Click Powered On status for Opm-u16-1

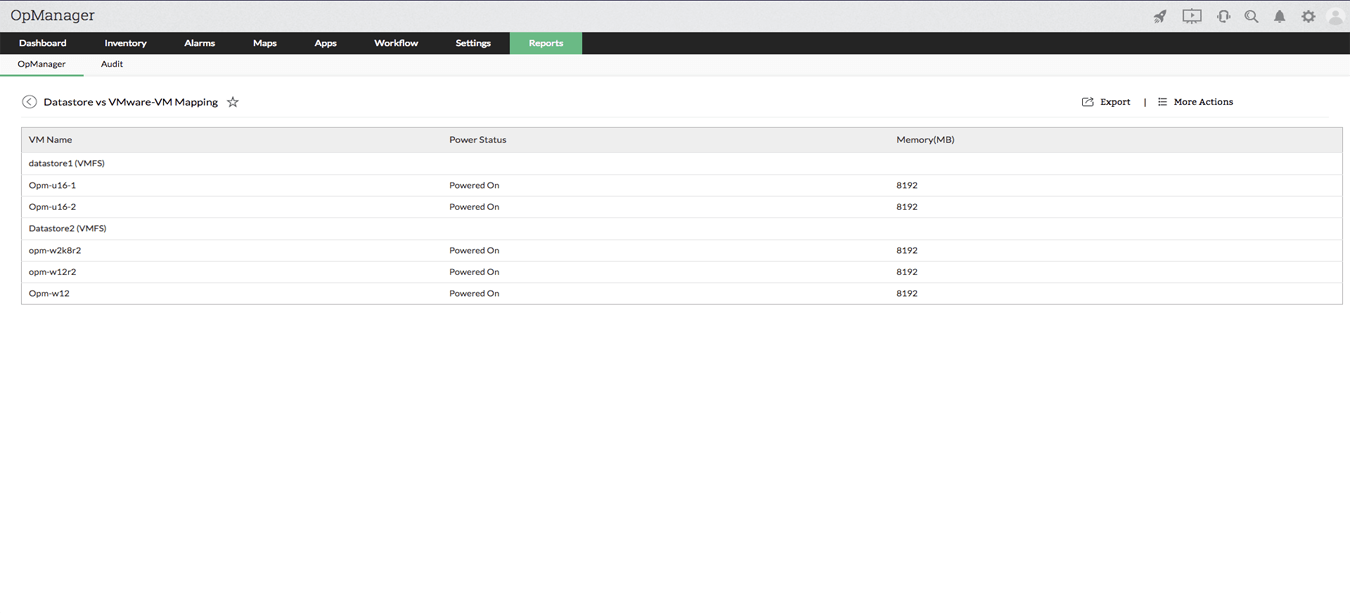point(474,185)
